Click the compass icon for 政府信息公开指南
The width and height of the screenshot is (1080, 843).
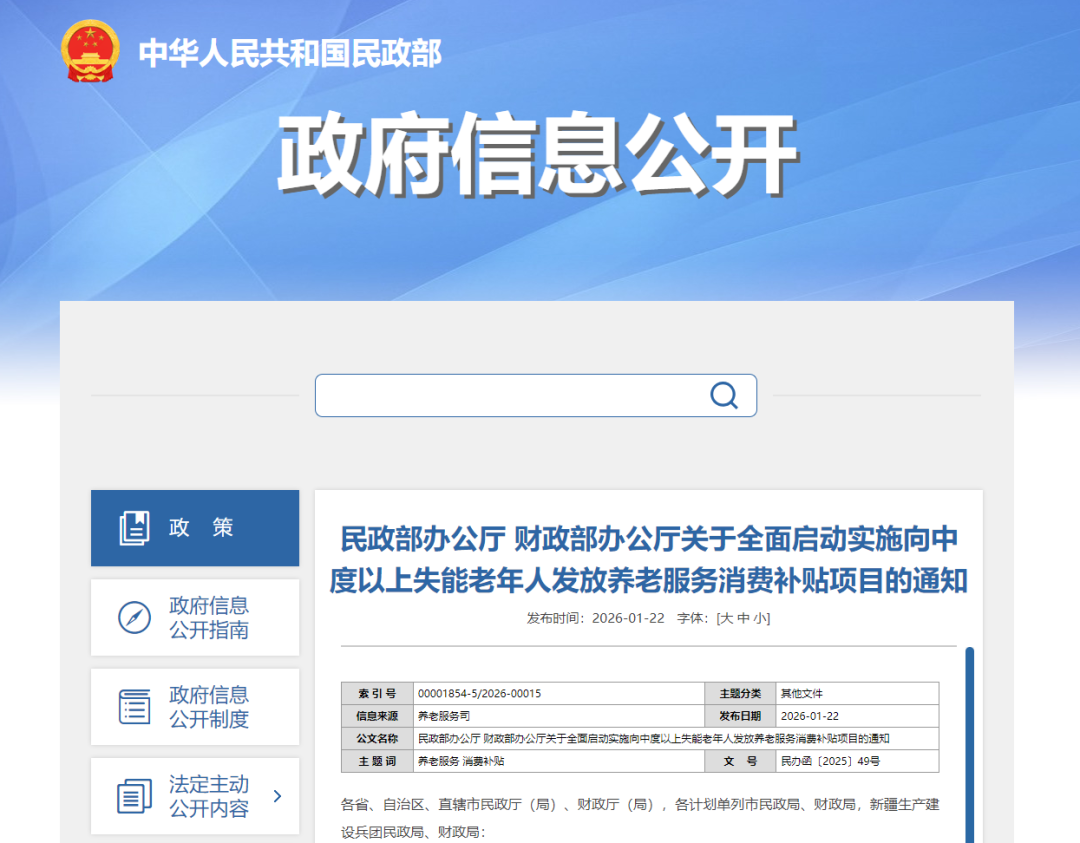tap(134, 618)
